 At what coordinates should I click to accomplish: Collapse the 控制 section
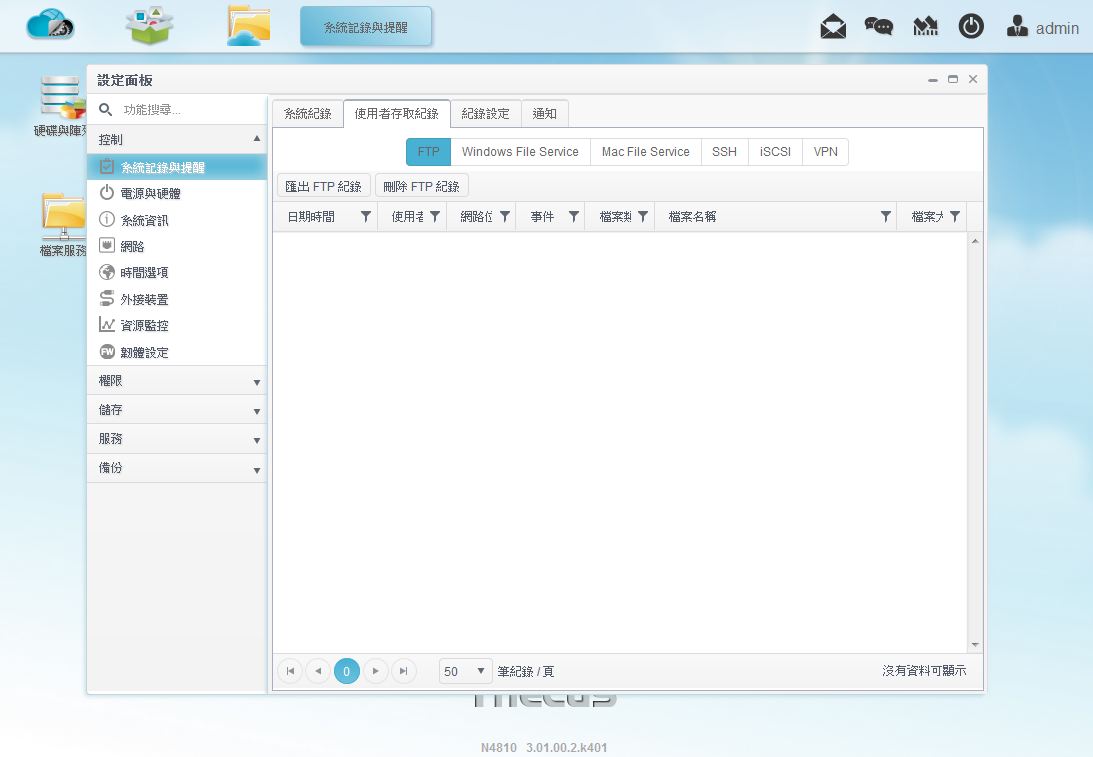[x=177, y=139]
